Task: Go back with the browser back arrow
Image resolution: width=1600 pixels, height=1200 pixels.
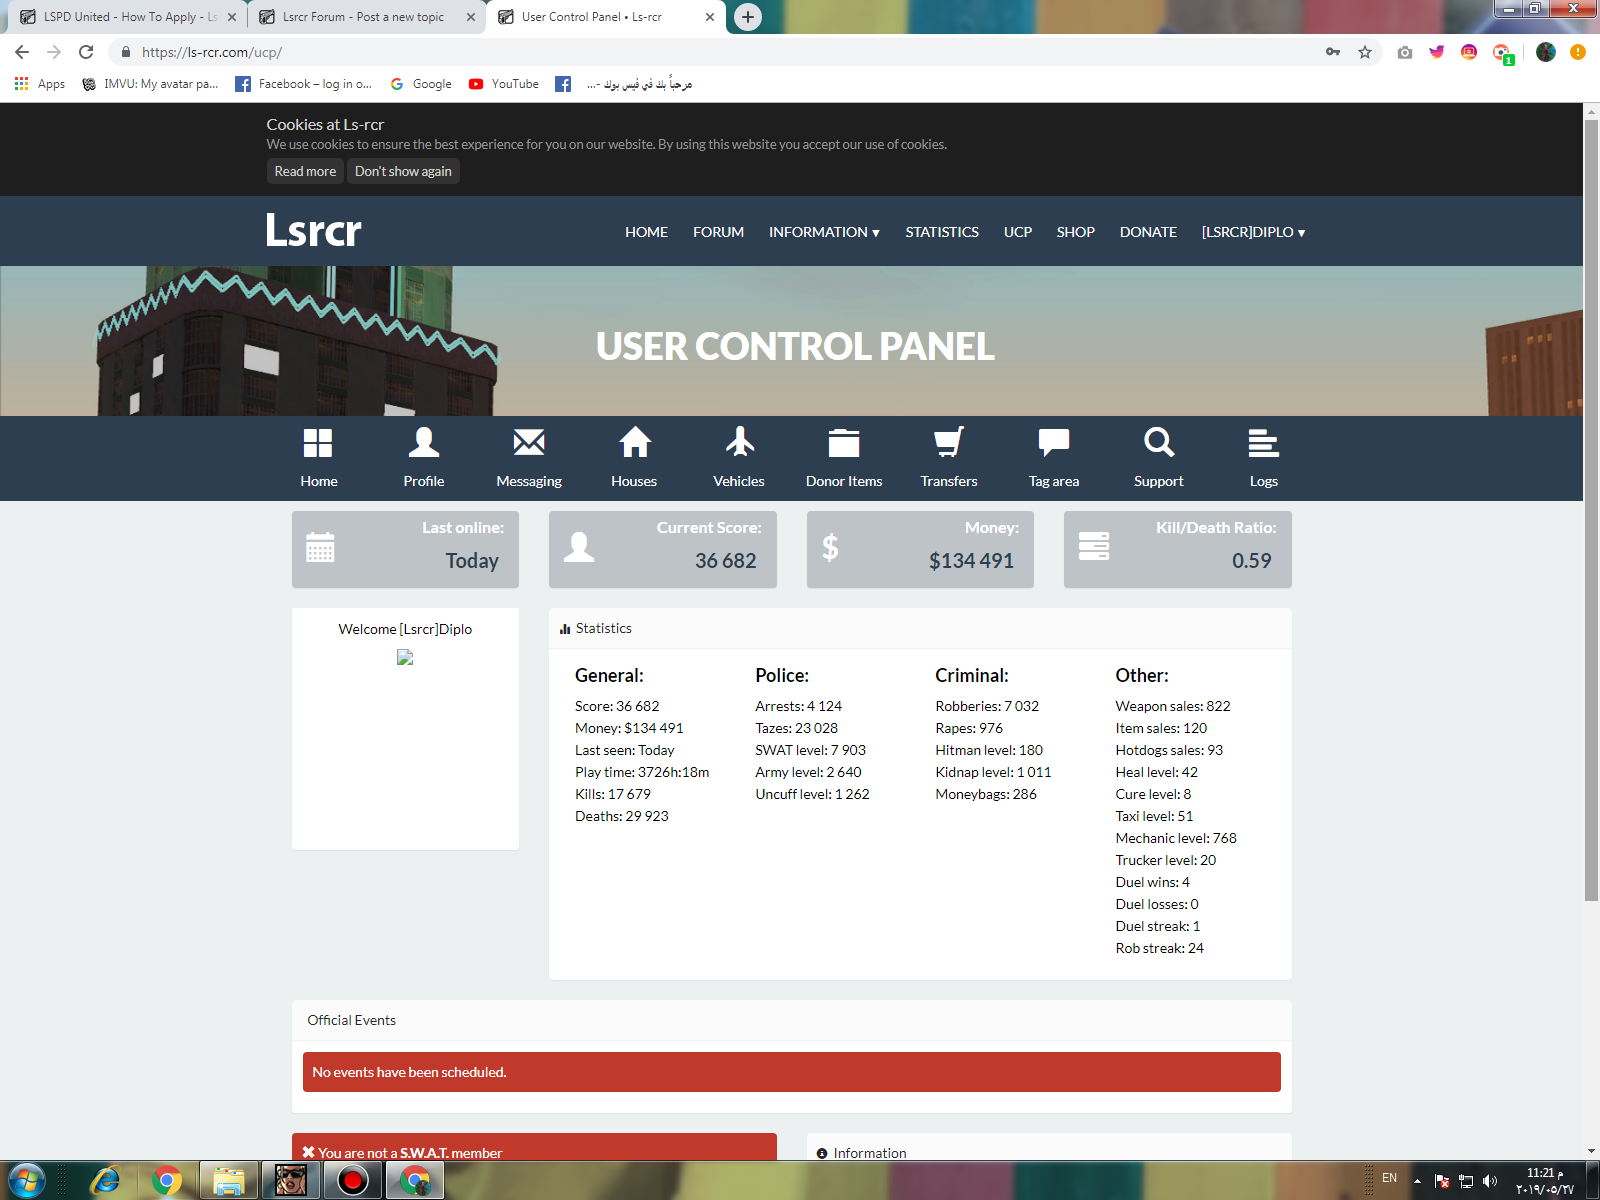Action: [x=22, y=52]
